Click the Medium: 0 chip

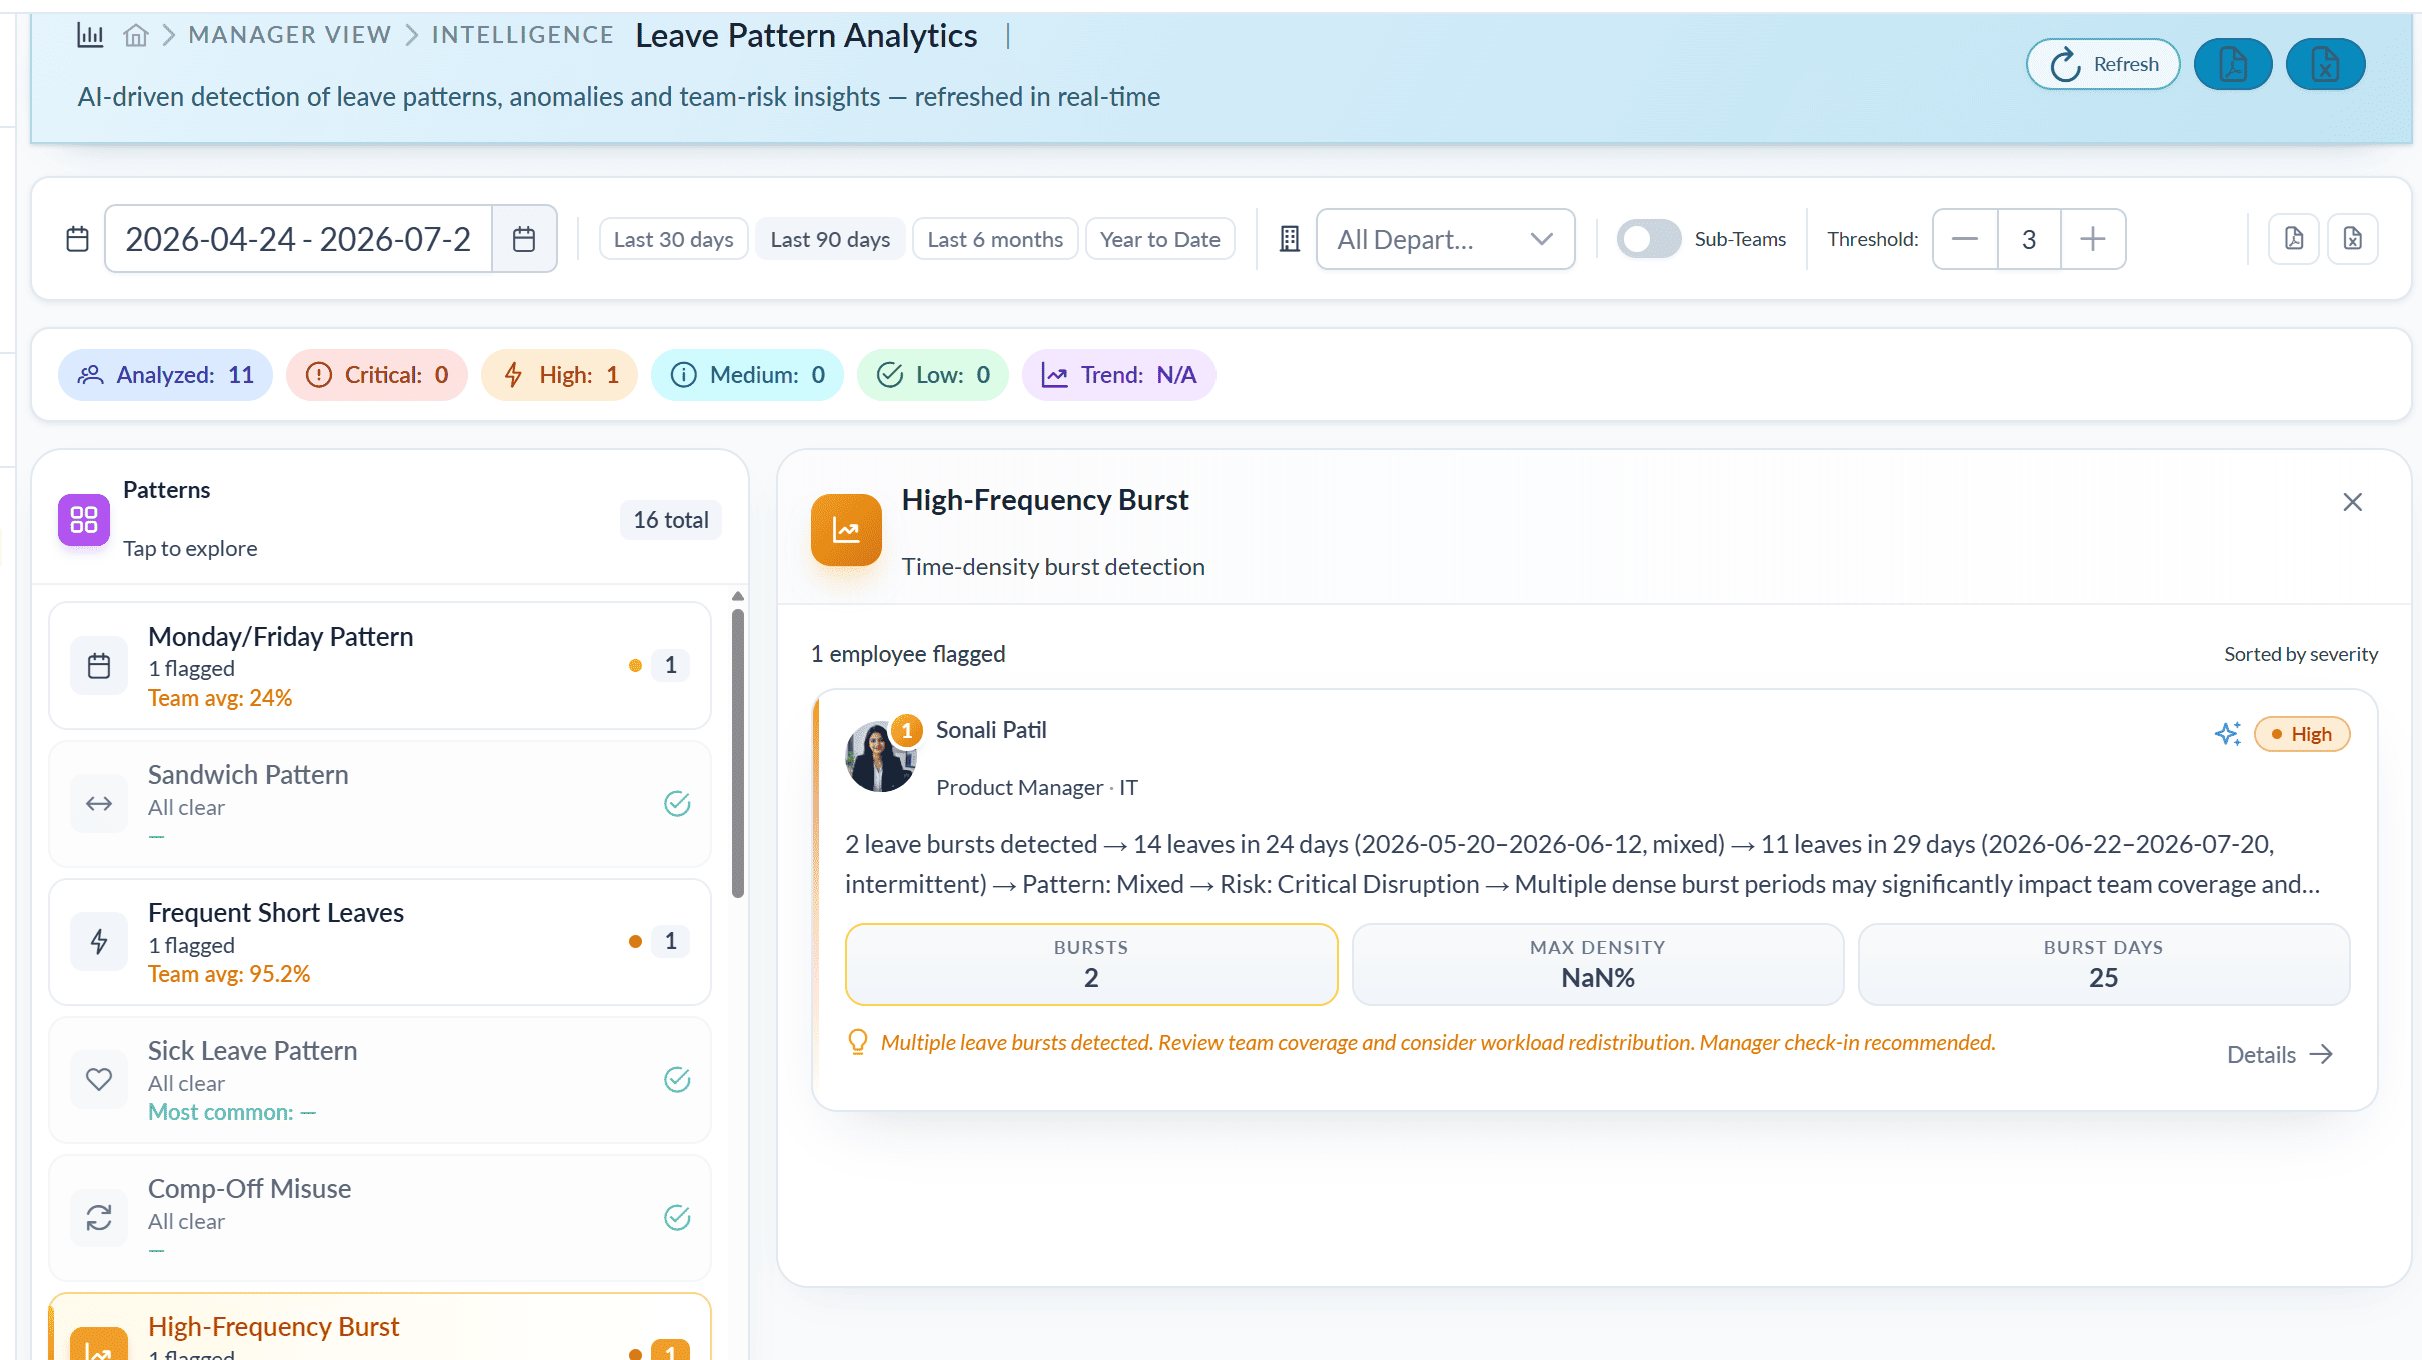pyautogui.click(x=747, y=375)
